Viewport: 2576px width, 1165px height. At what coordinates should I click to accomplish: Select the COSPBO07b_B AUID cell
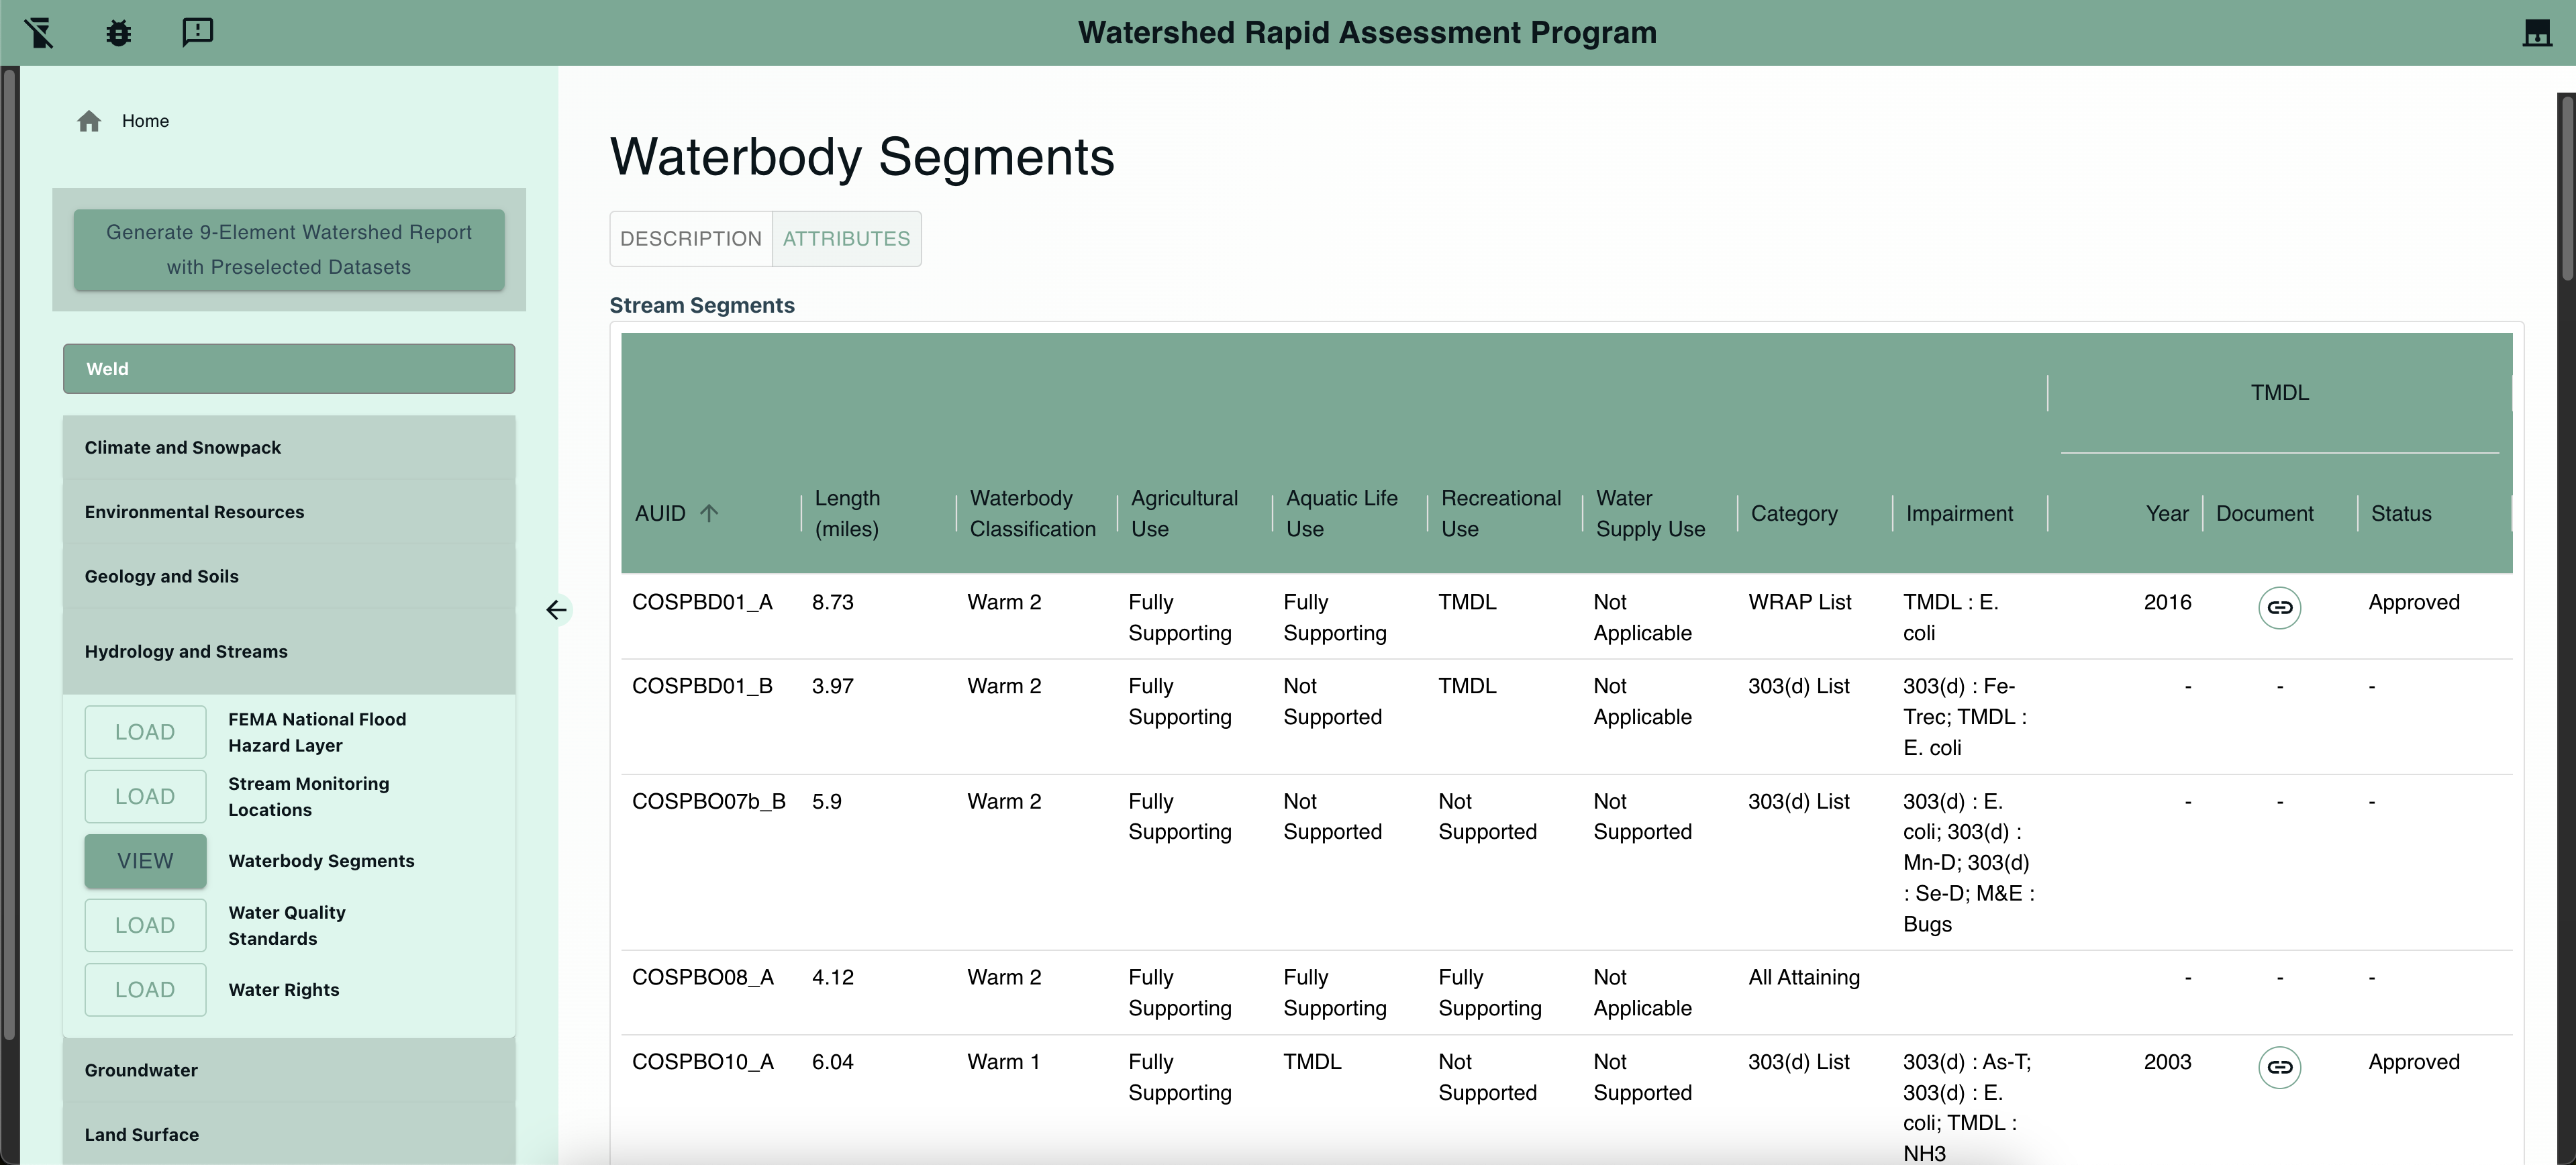tap(708, 801)
